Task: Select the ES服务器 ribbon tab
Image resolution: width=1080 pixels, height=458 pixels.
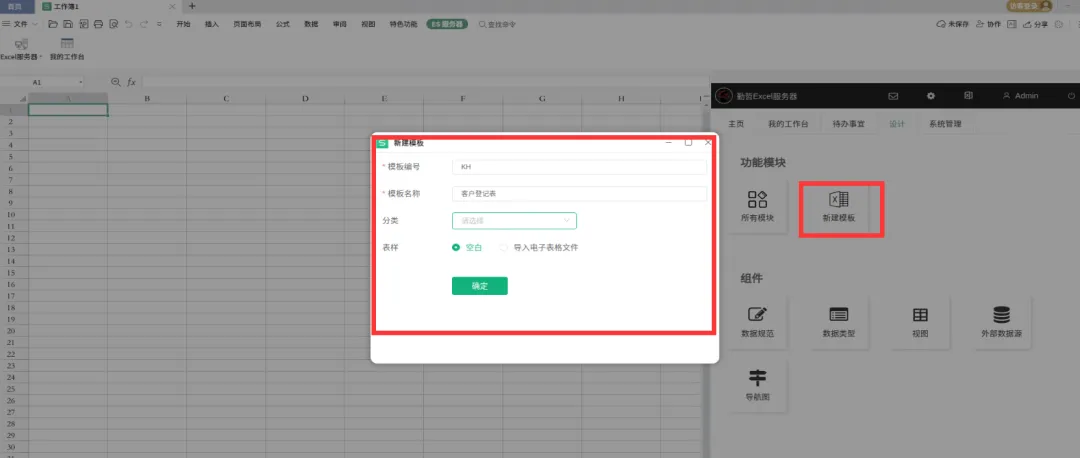Action: (x=447, y=24)
